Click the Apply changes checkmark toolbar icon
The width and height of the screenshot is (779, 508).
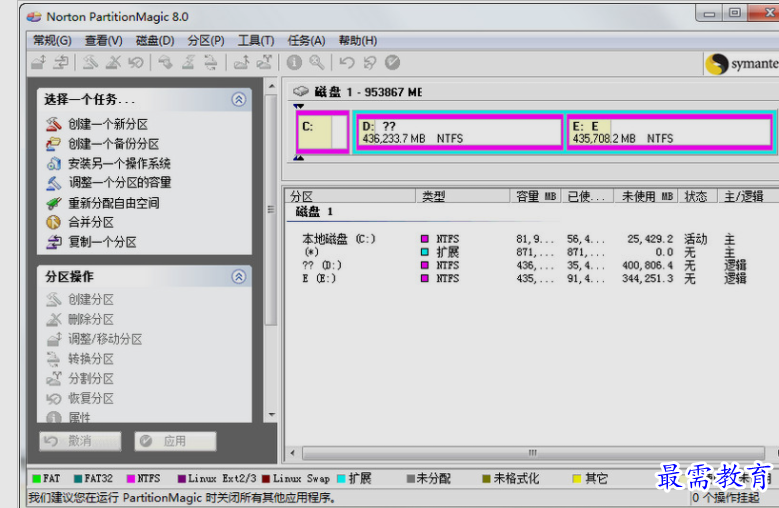pos(392,63)
